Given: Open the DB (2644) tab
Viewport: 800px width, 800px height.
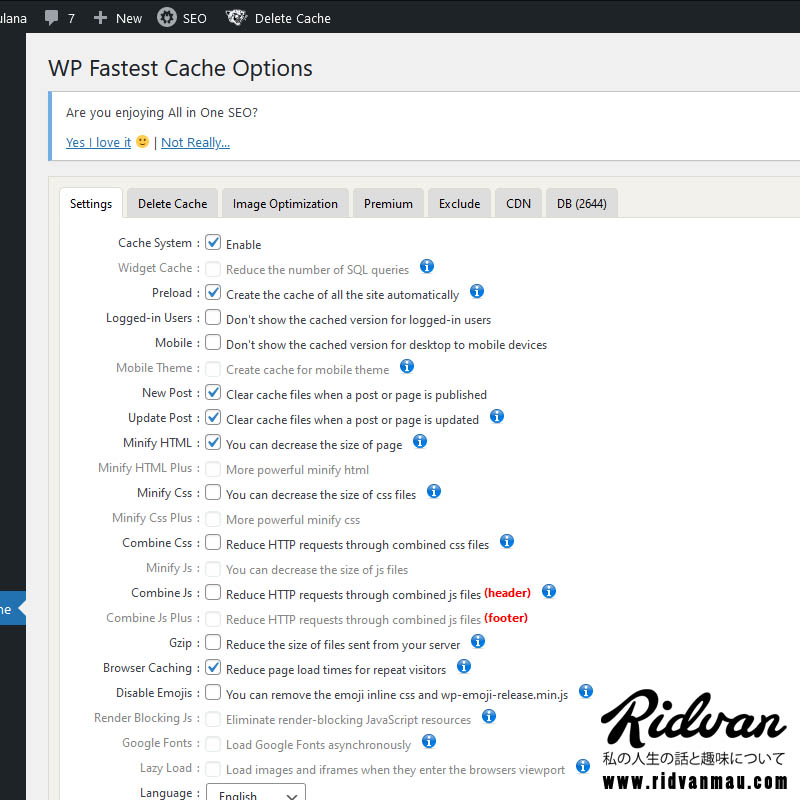Looking at the screenshot, I should [582, 204].
